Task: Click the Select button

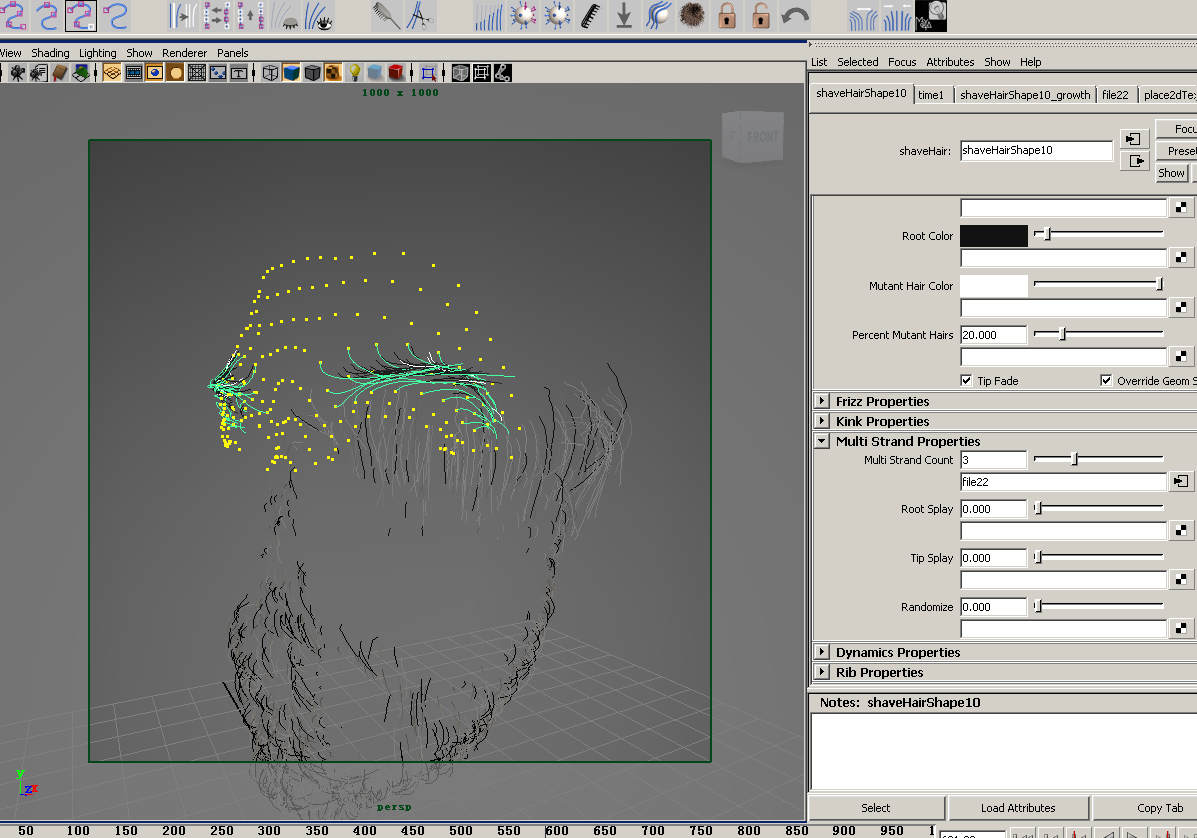Action: coord(876,807)
